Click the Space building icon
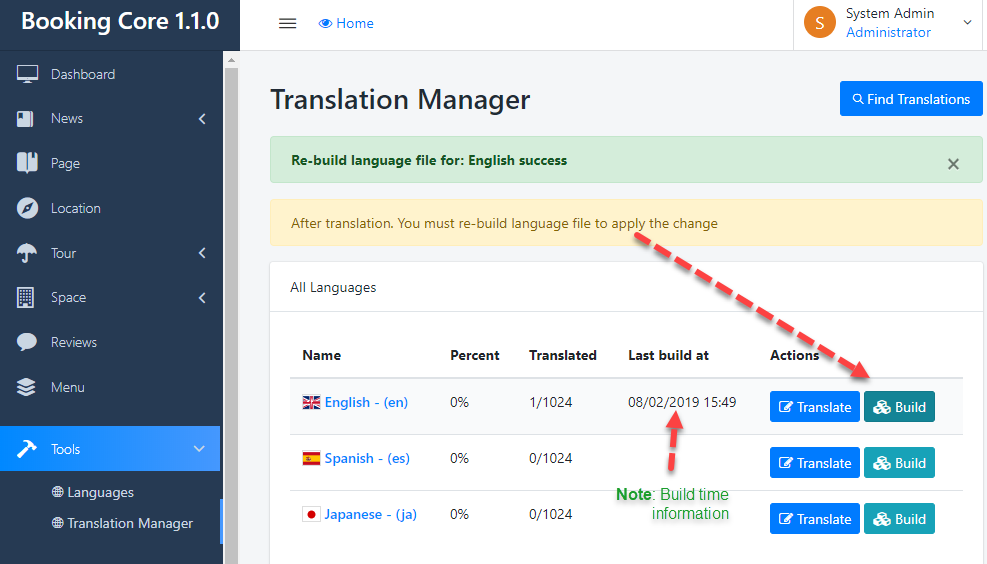This screenshot has width=987, height=564. click(27, 297)
